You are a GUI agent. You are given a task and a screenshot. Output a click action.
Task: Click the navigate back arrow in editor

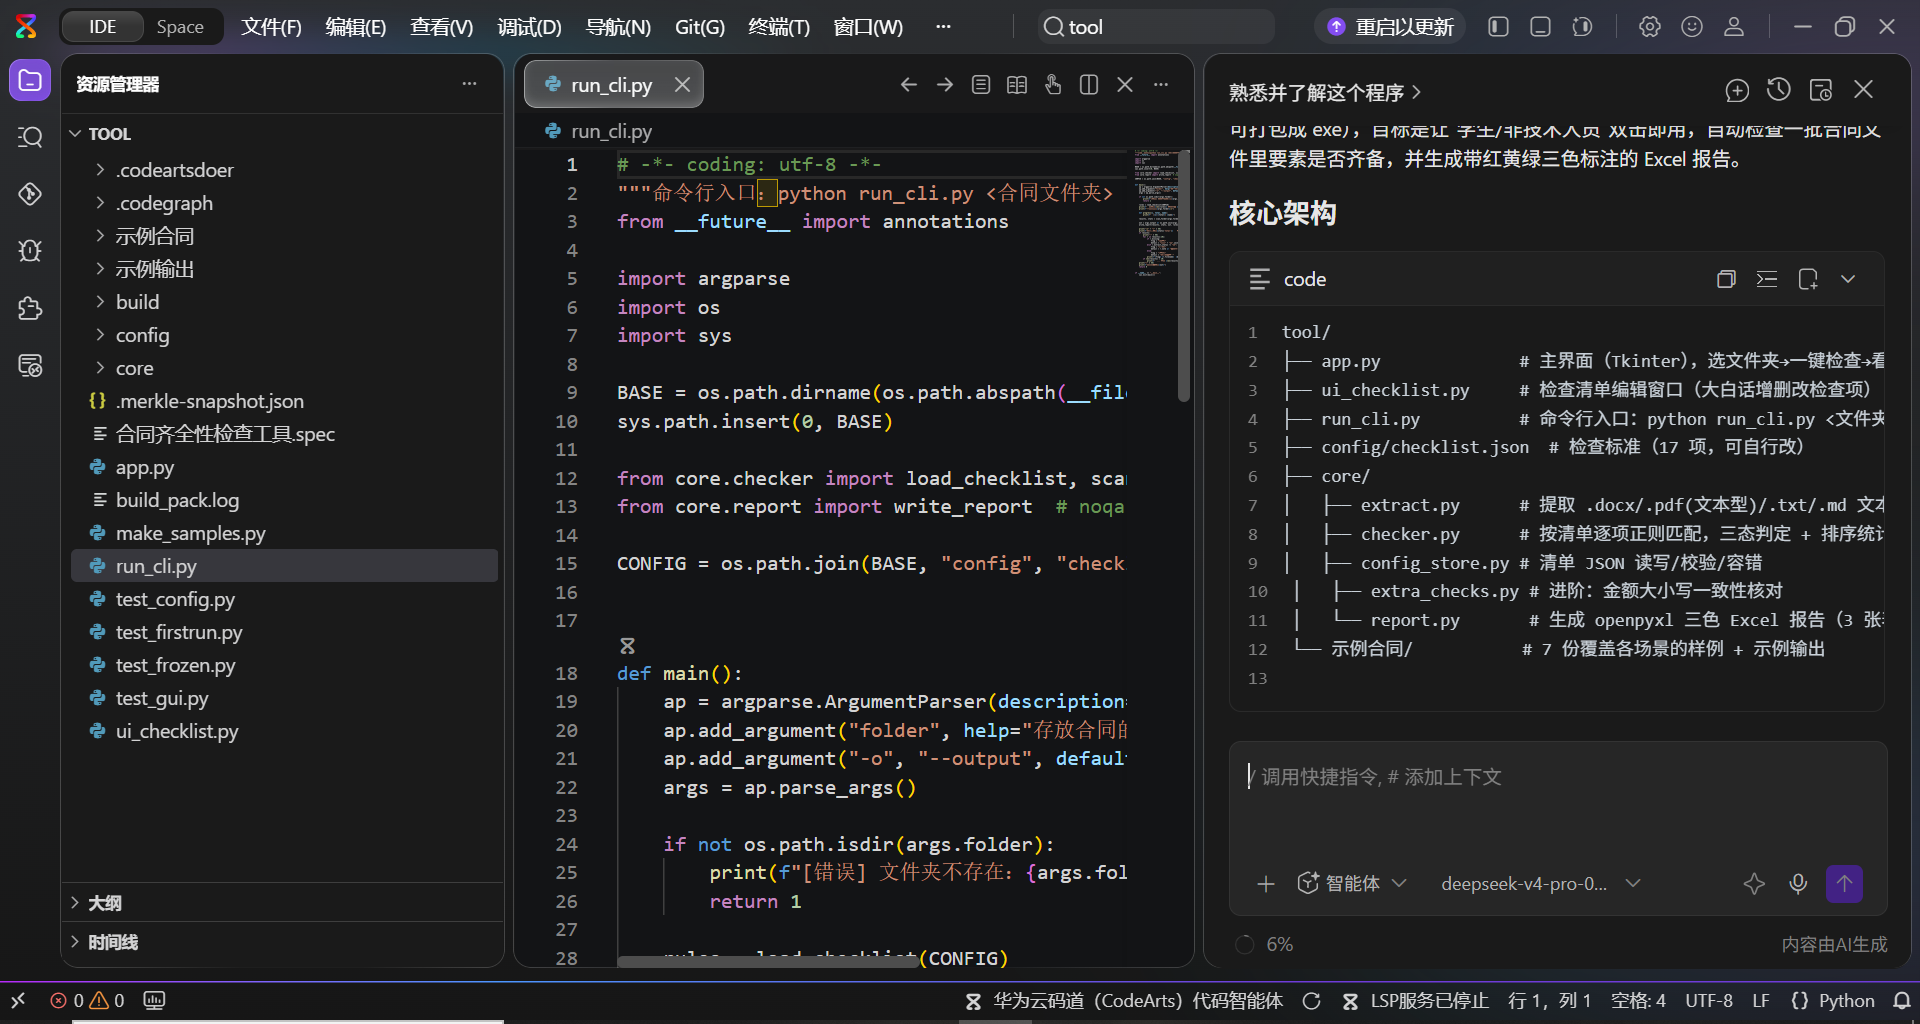pyautogui.click(x=908, y=85)
